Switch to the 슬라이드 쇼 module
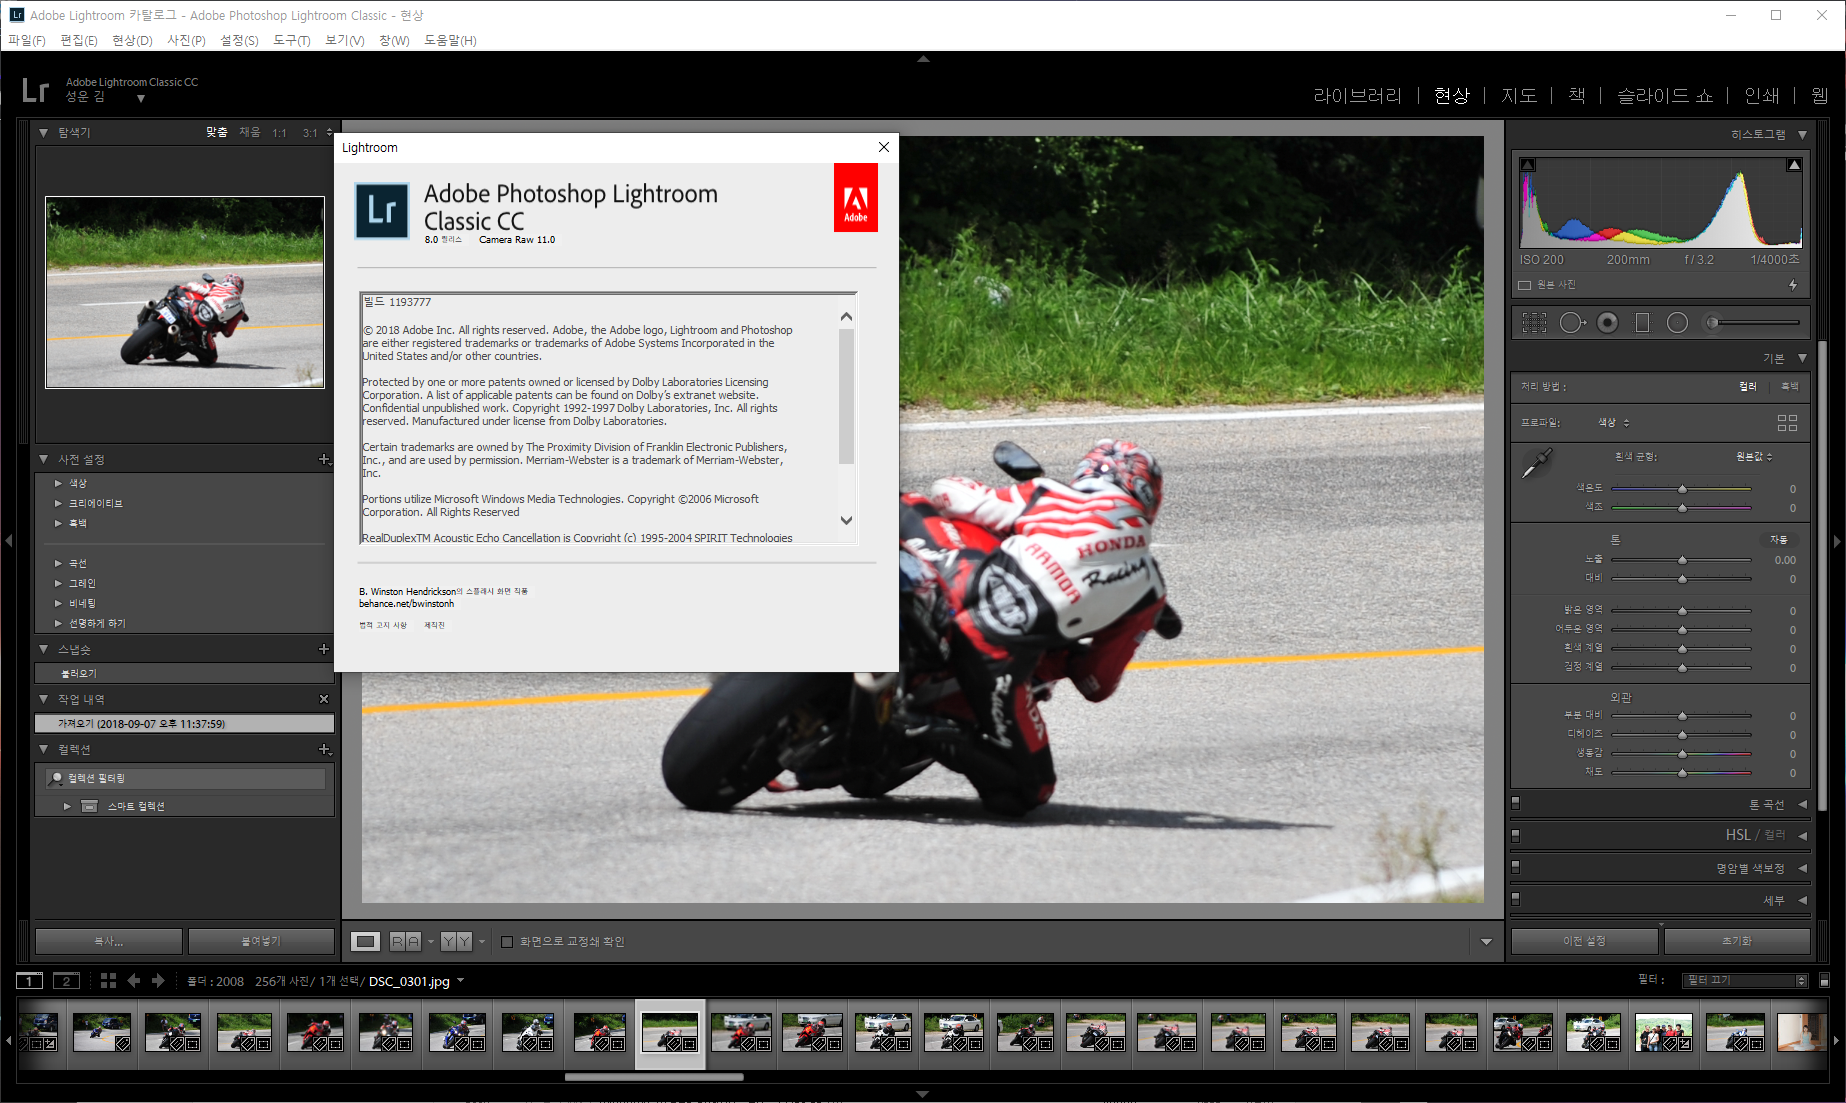The image size is (1846, 1103). coord(1665,96)
